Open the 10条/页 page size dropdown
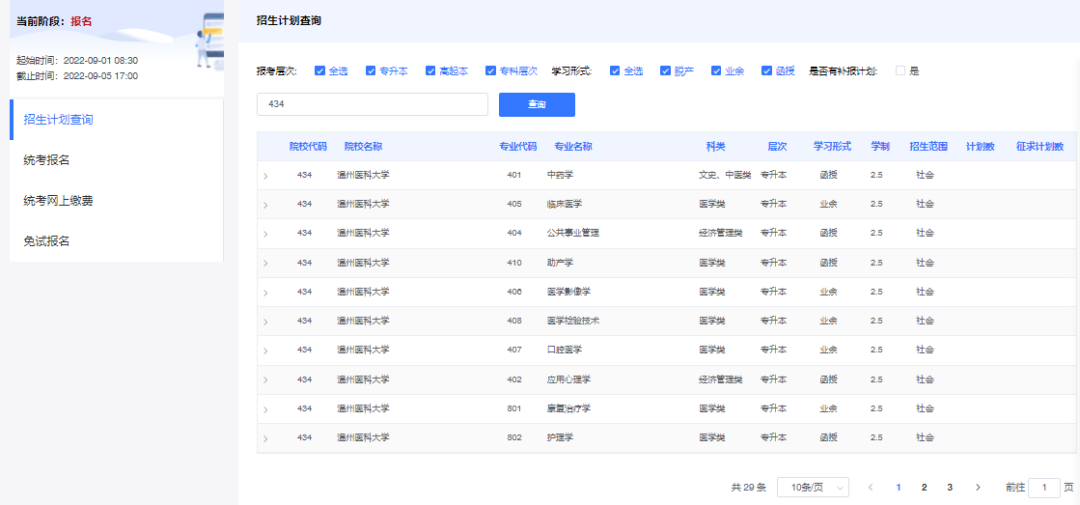1080x505 pixels. pos(812,487)
